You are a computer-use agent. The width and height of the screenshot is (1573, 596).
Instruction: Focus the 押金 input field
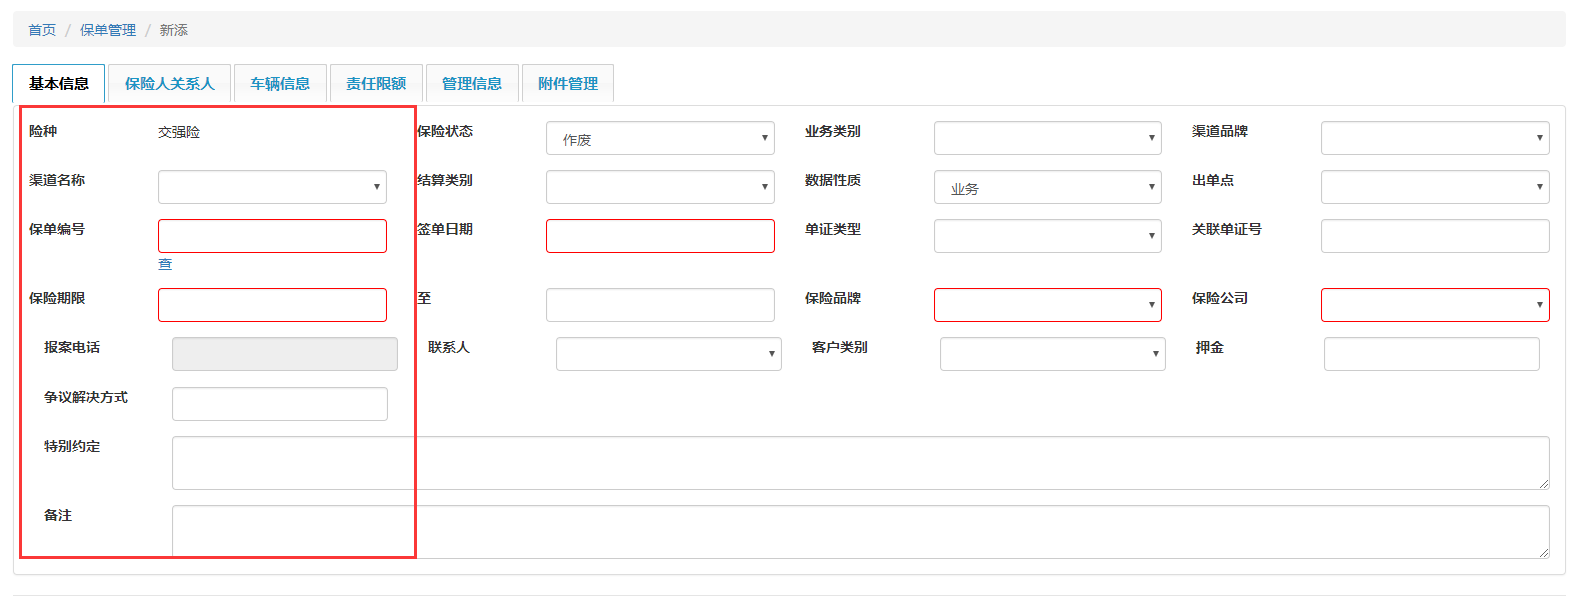[x=1431, y=354]
